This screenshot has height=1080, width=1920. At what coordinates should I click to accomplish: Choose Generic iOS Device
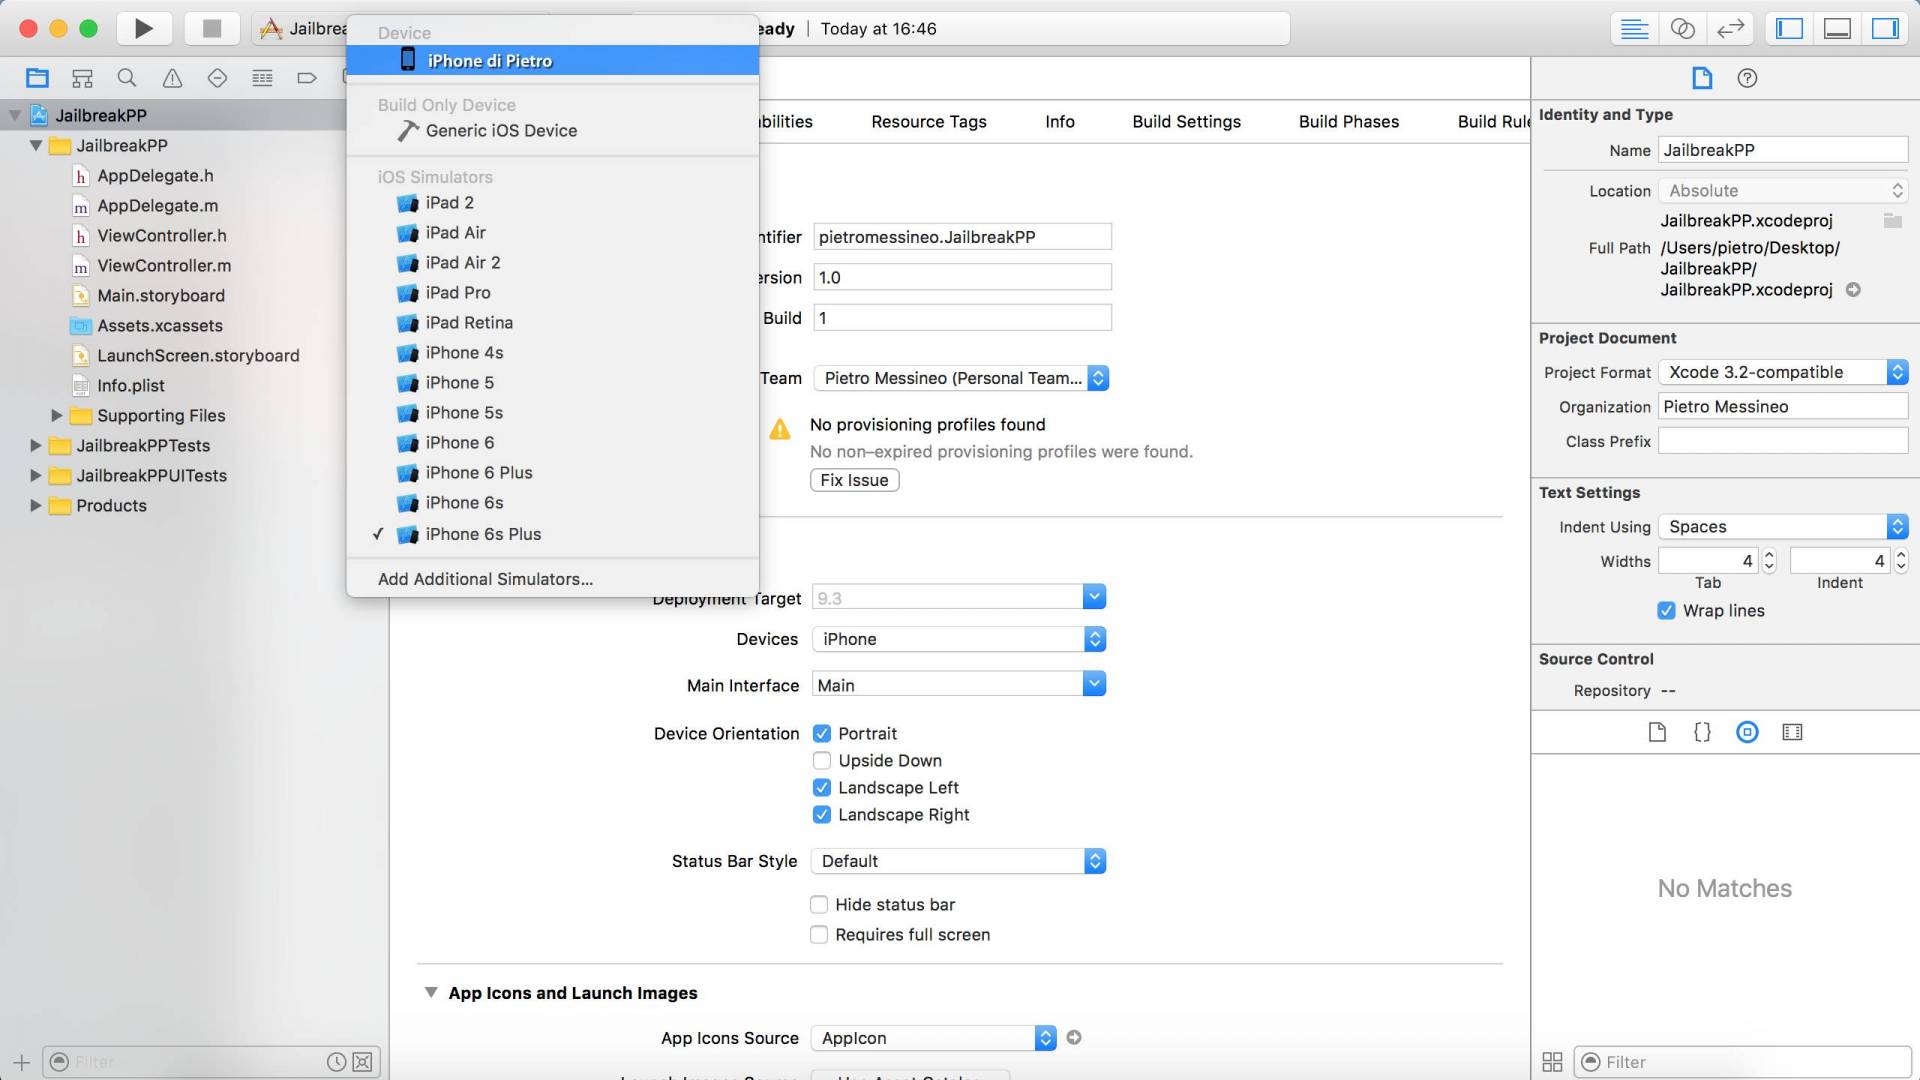553,131
